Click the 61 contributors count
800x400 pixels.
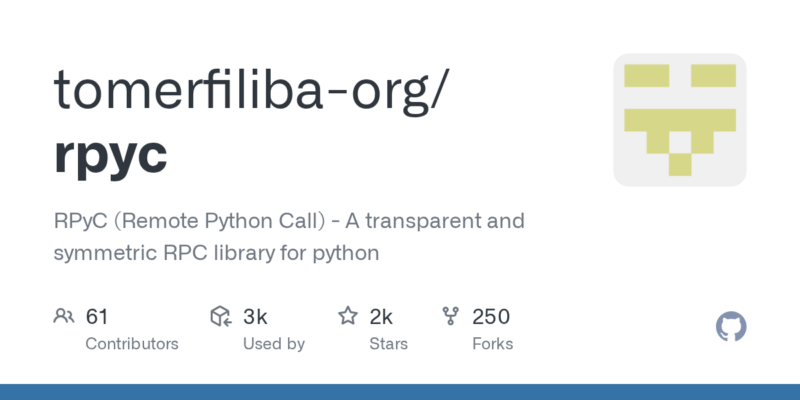pyautogui.click(x=97, y=317)
